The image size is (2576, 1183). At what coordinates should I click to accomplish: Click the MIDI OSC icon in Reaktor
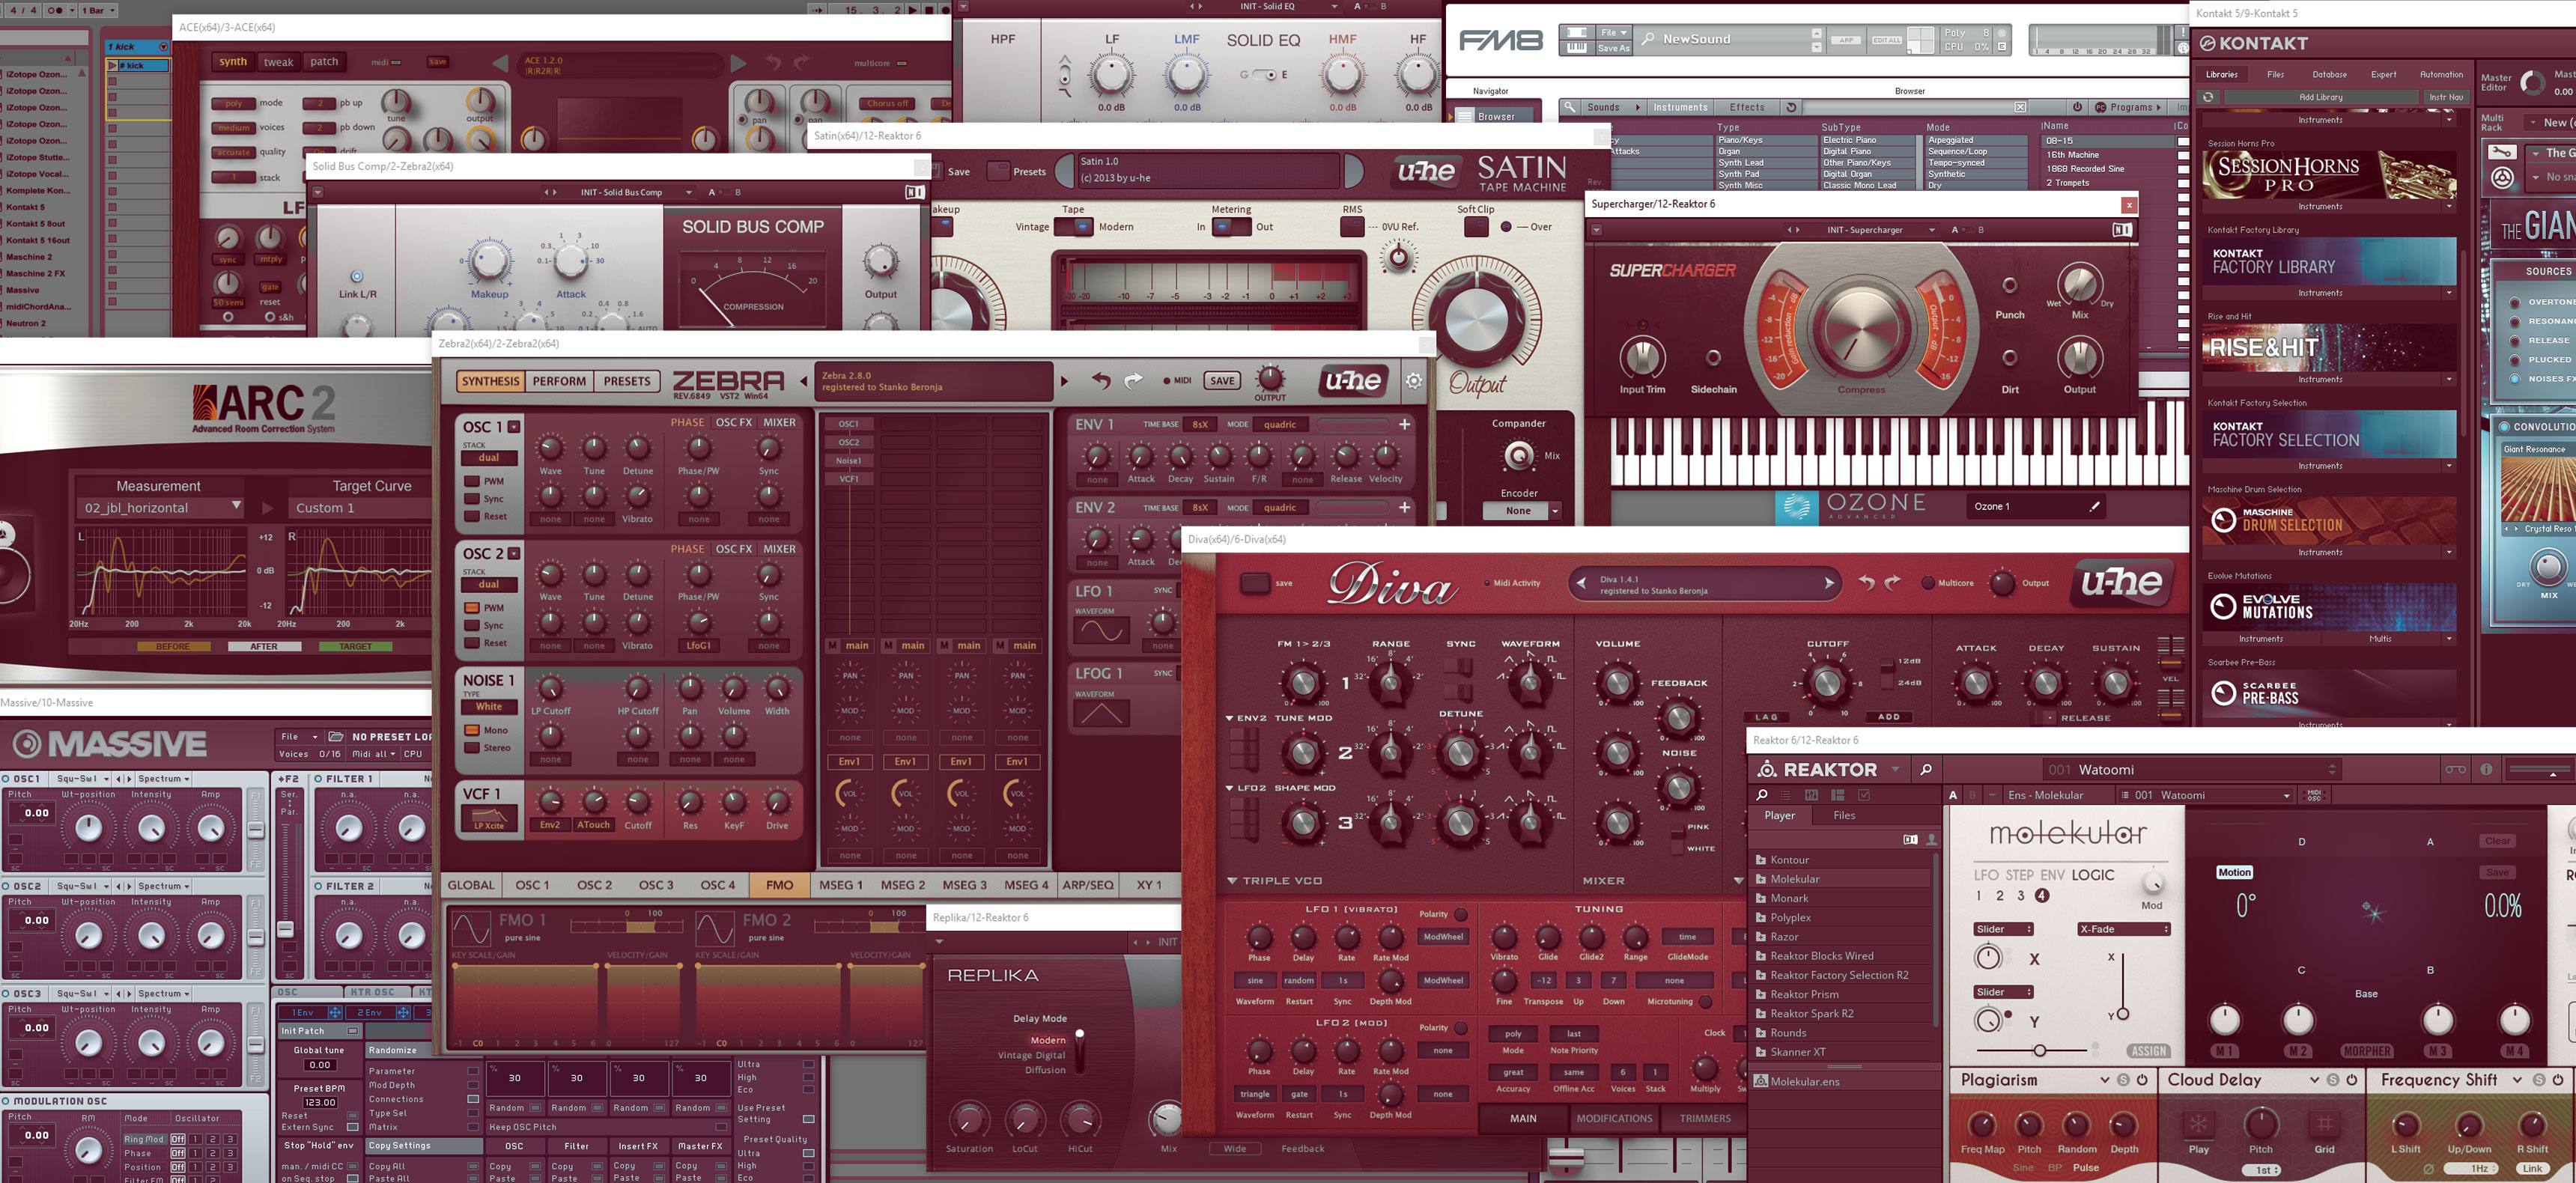click(2314, 795)
